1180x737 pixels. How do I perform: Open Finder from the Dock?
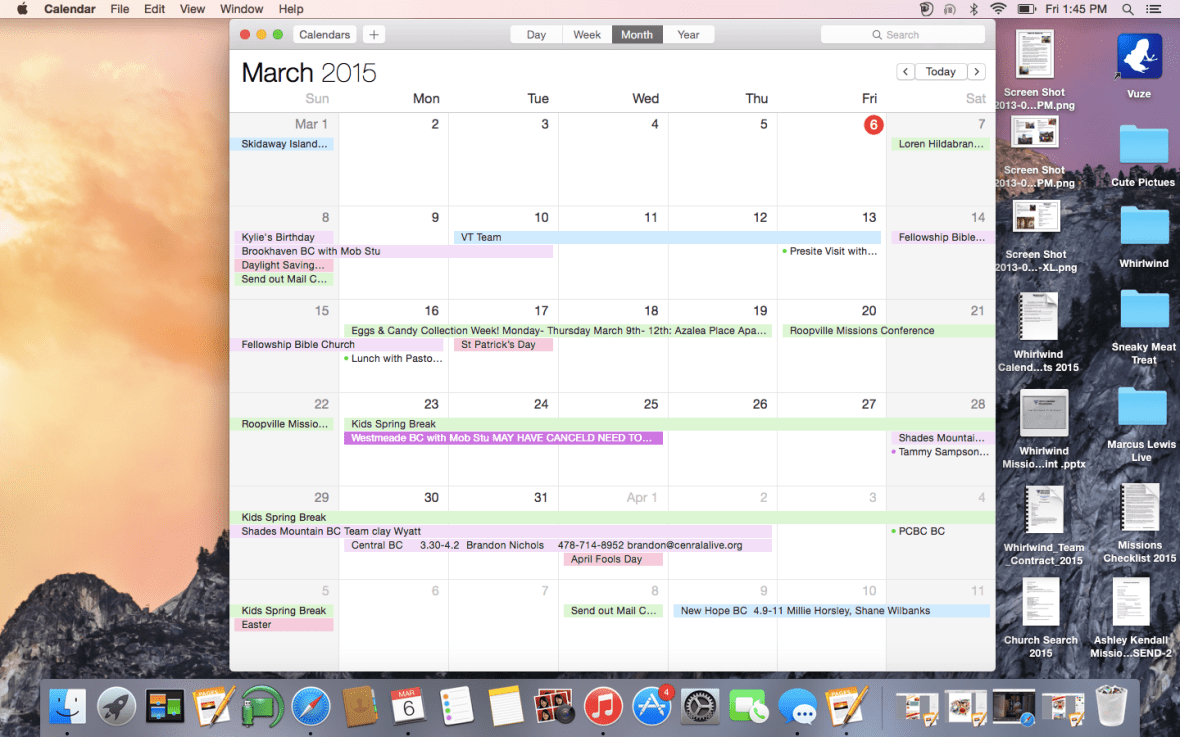67,706
